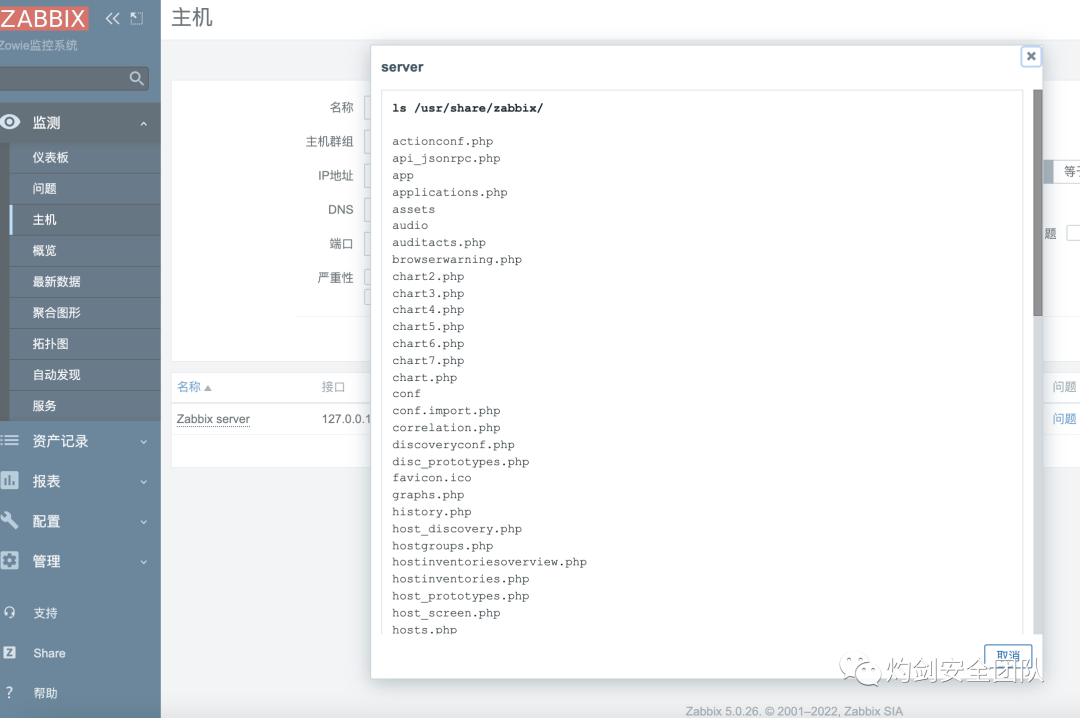Click history.php in the output

coord(432,512)
